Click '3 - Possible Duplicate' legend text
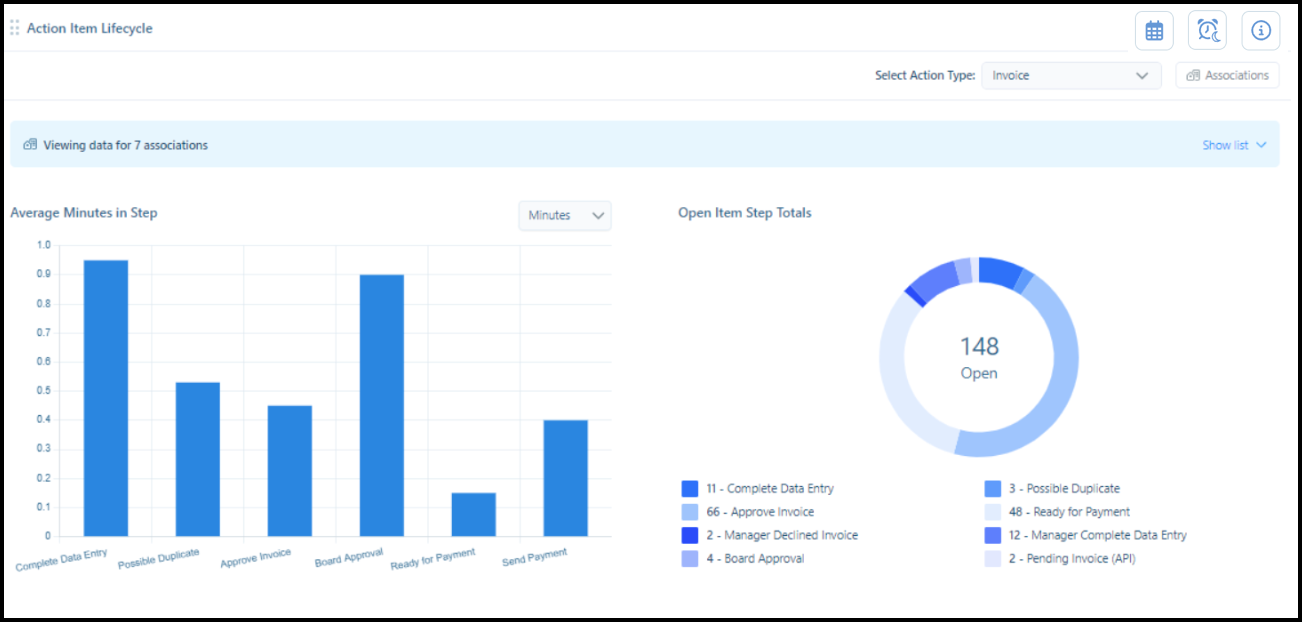Viewport: 1302px width, 622px height. (x=1064, y=489)
